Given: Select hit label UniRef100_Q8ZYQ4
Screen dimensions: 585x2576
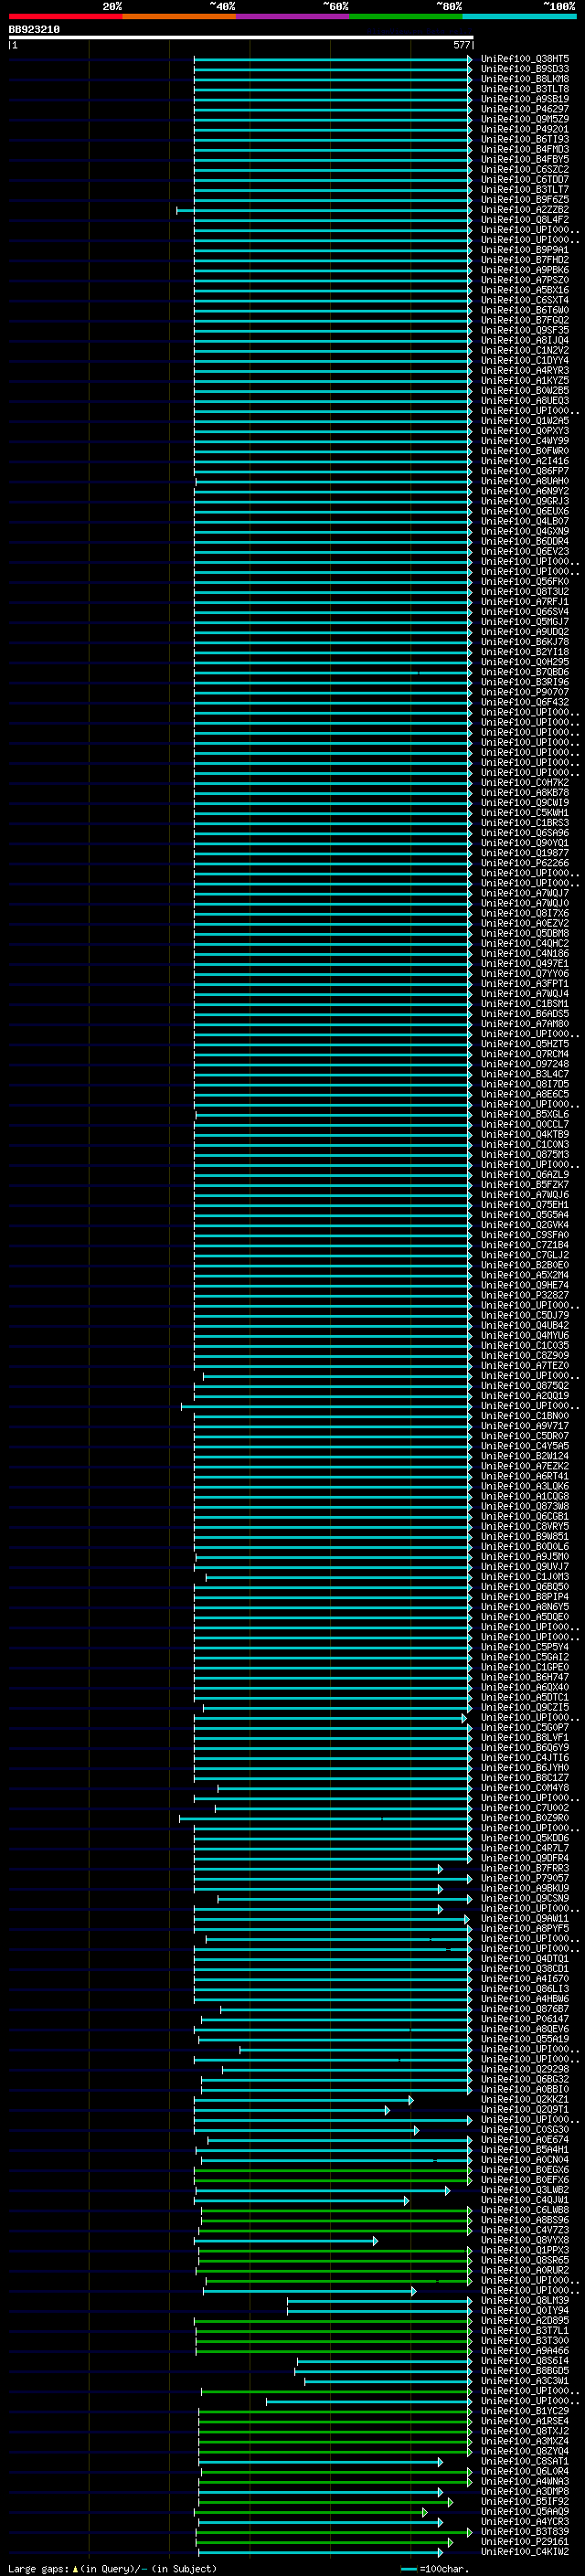Looking at the screenshot, I should 525,2452.
